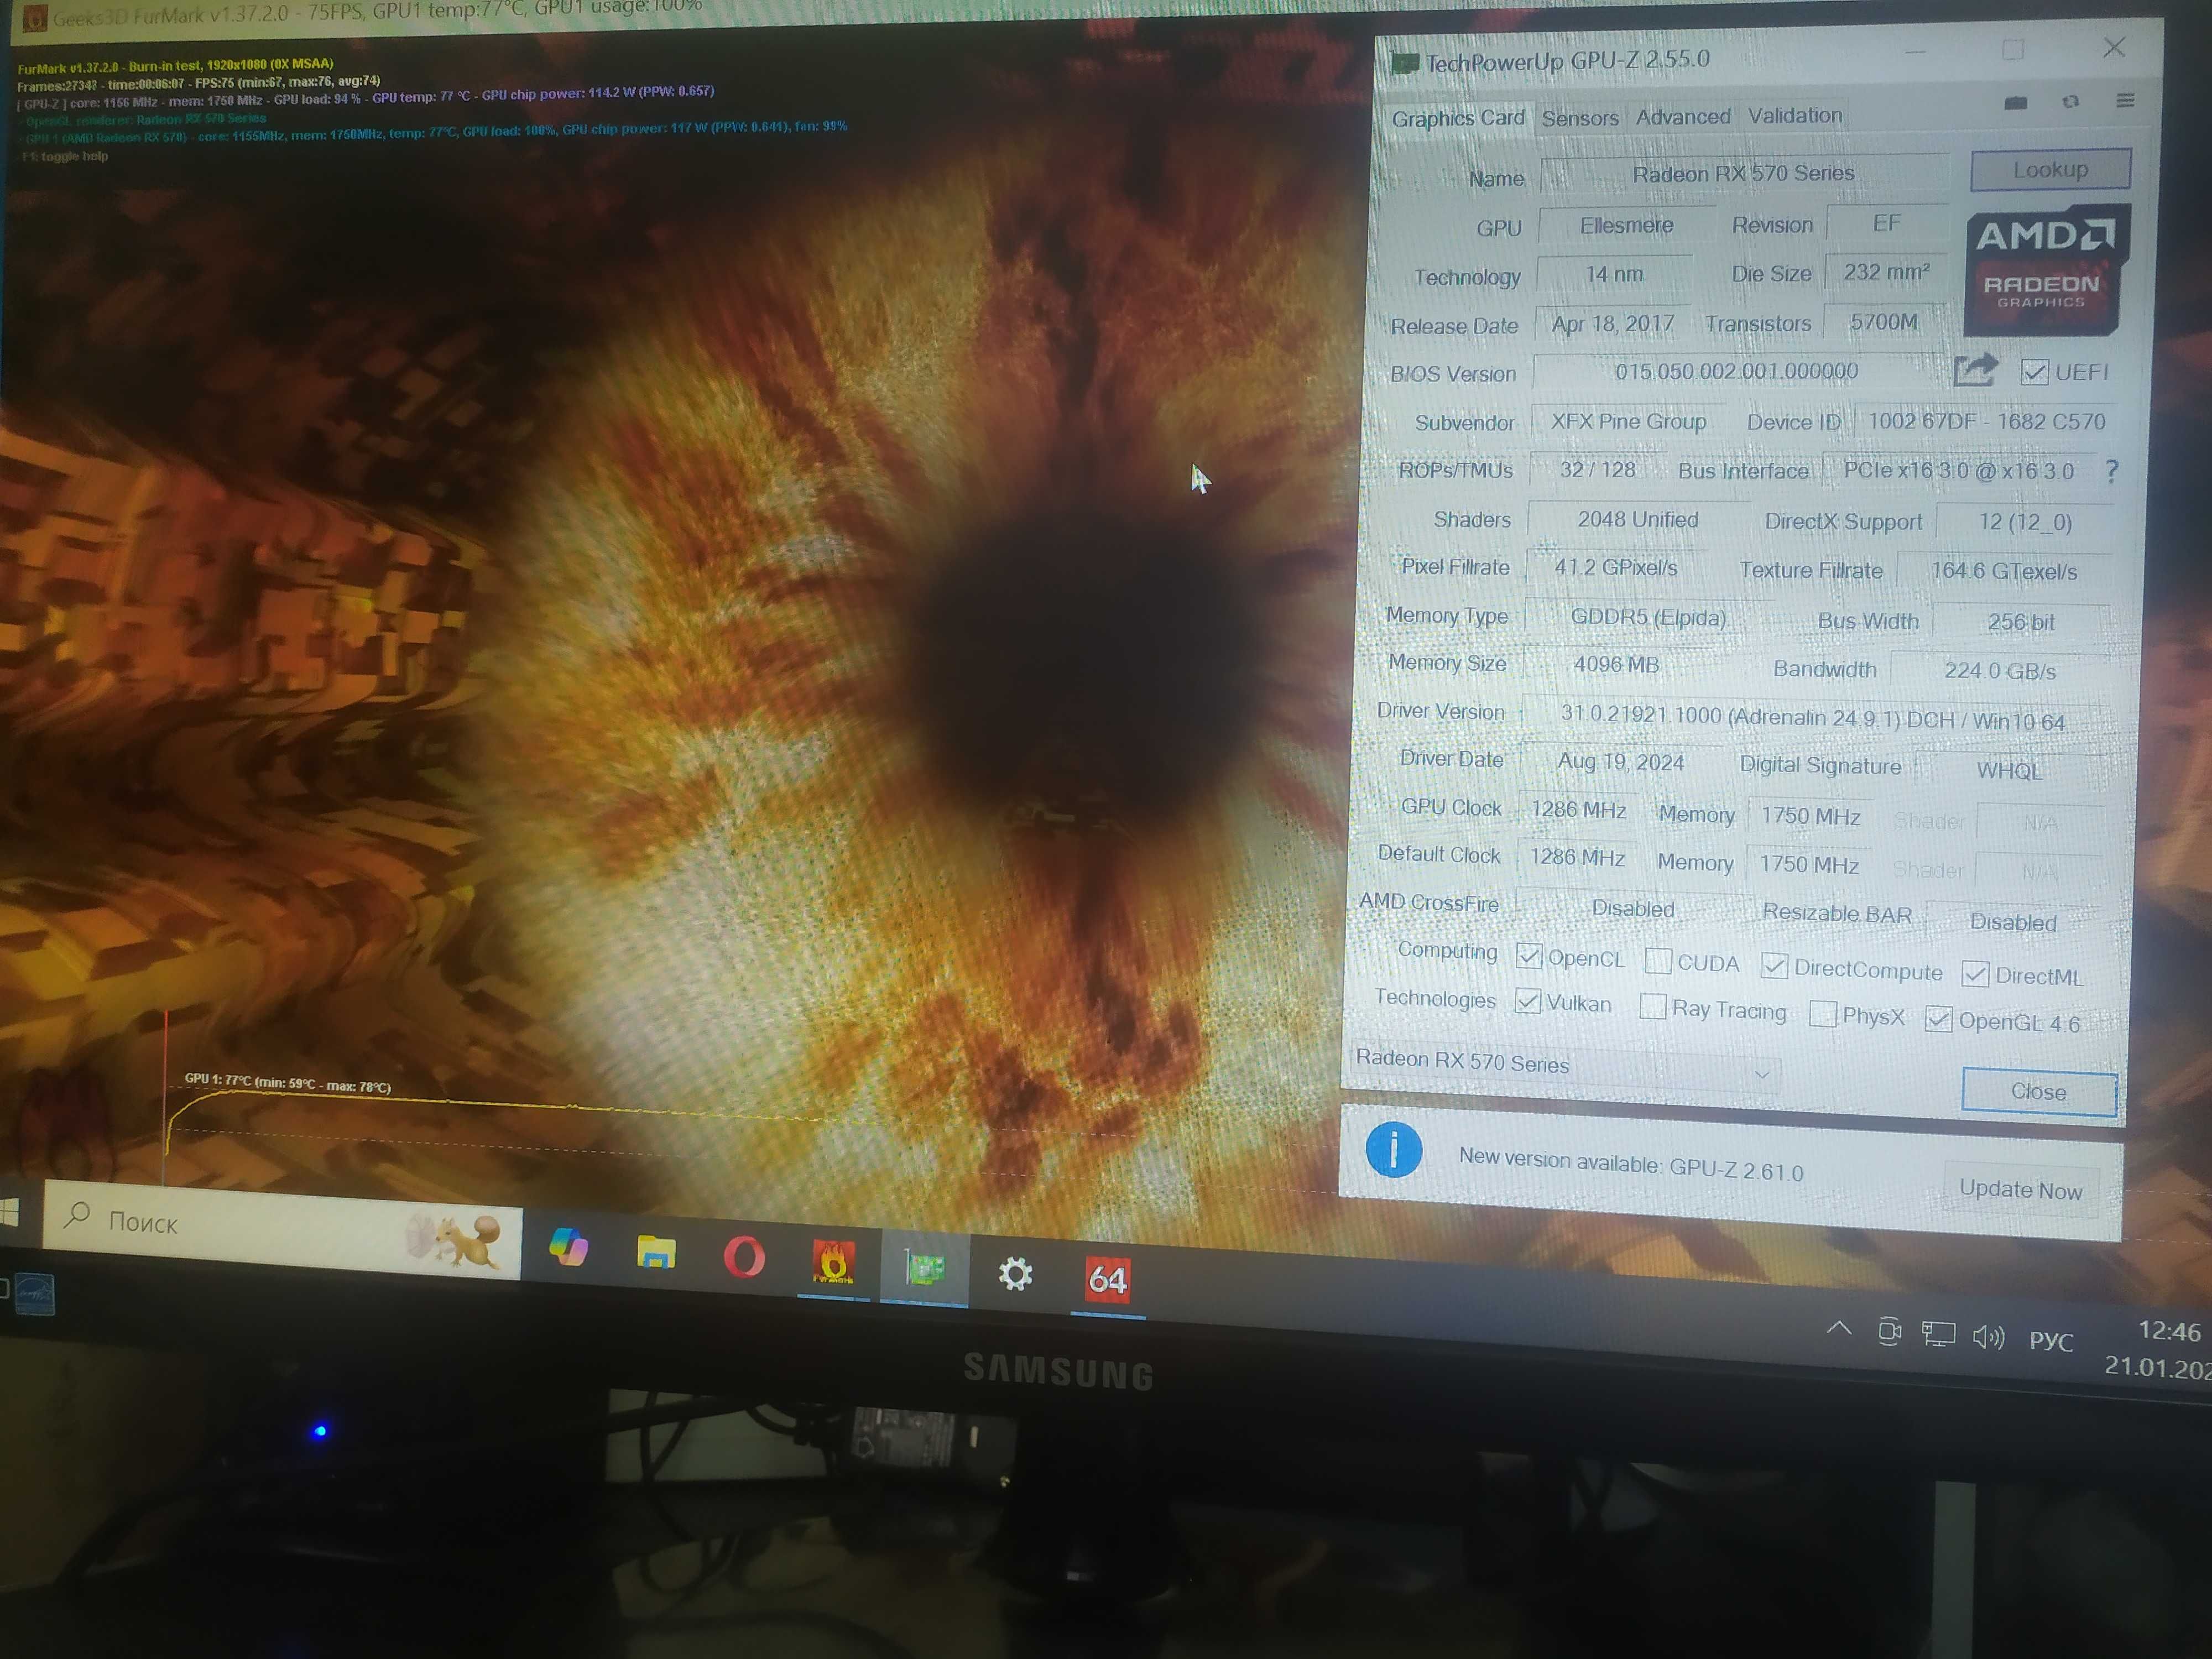The width and height of the screenshot is (2212, 1659).
Task: Click the Driver Date Aug 19, 2024 value
Action: coord(1620,762)
